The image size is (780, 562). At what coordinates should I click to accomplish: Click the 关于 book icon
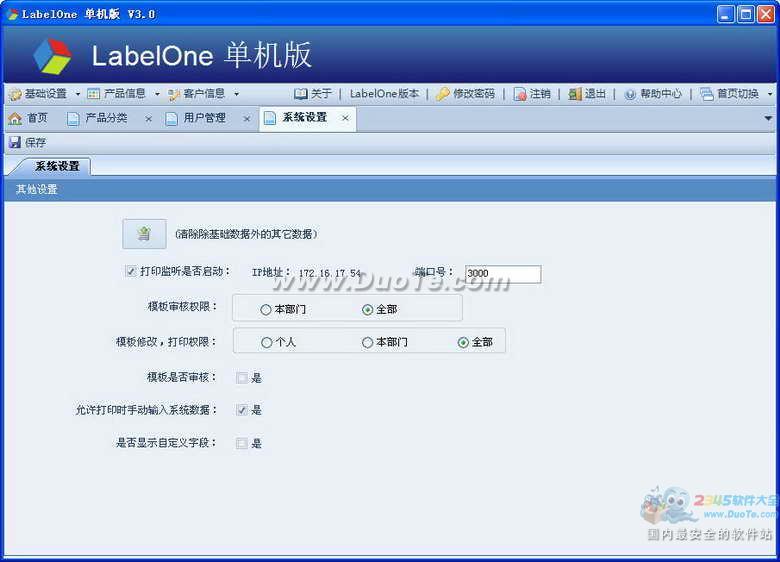(300, 94)
